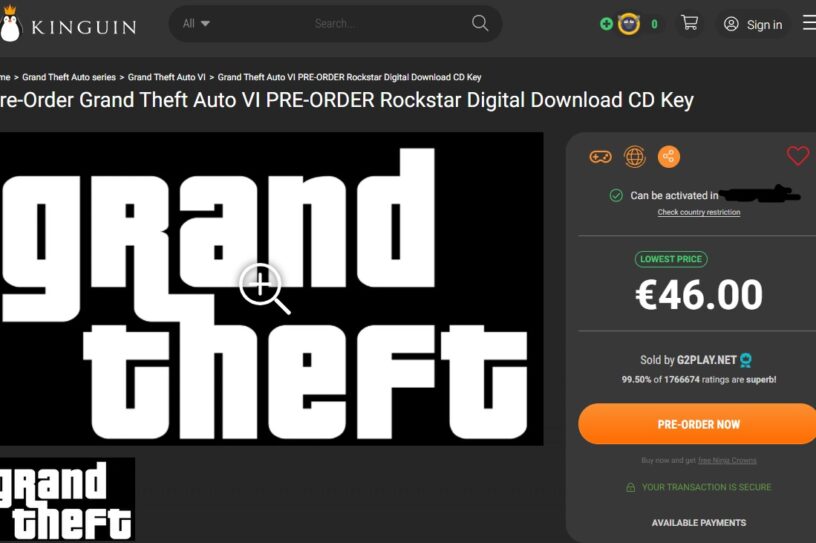This screenshot has height=543, width=816.
Task: Open the shopping cart
Action: pyautogui.click(x=689, y=22)
